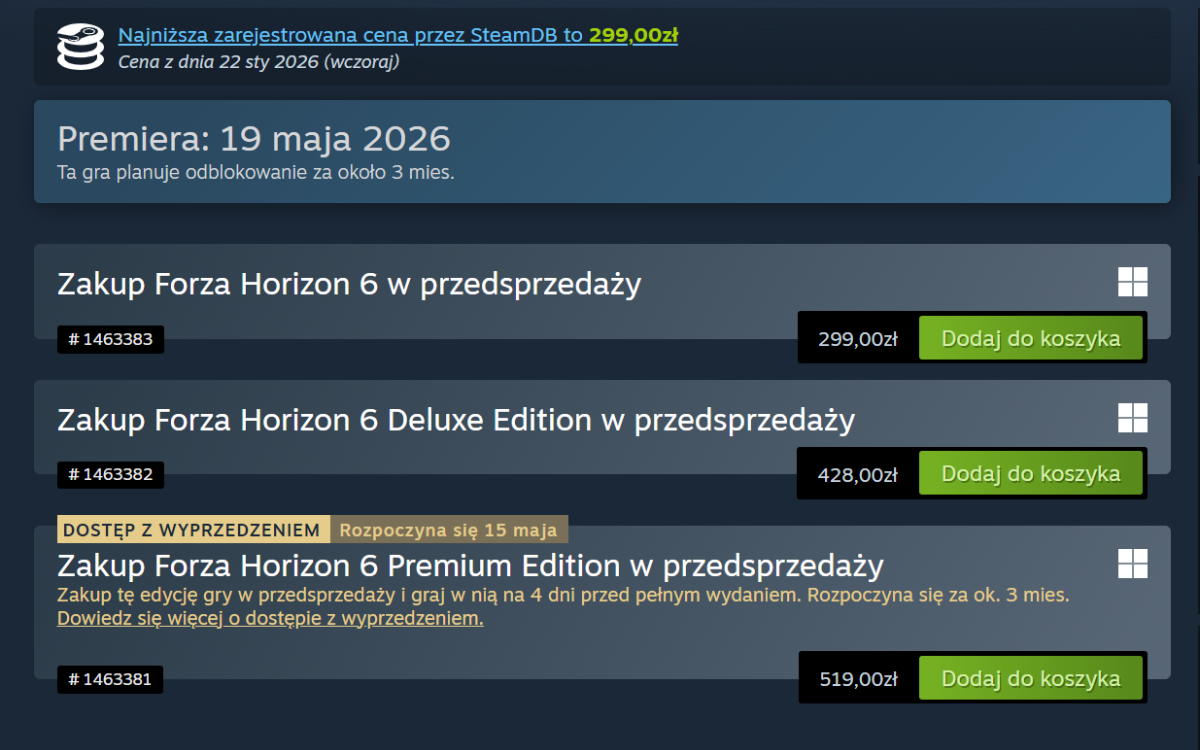The image size is (1200, 750).
Task: Click the SteamDB logo icon
Action: click(80, 47)
